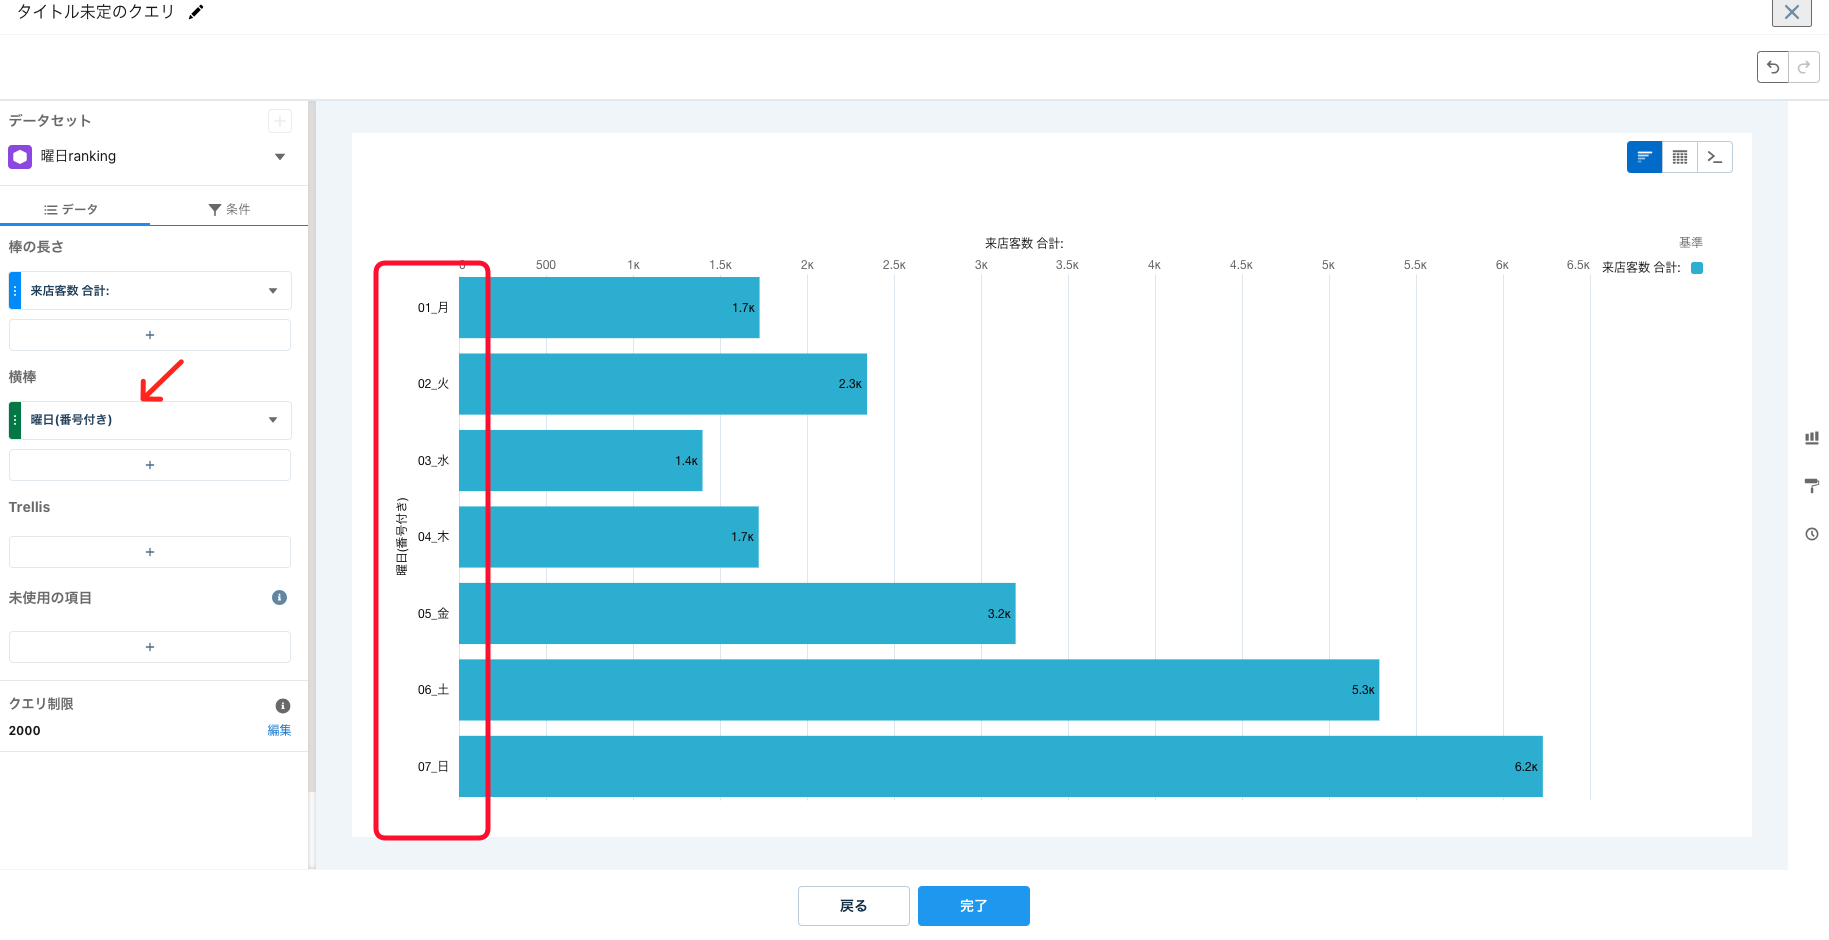Select the 03_水 bar
1829x940 pixels.
[581, 461]
